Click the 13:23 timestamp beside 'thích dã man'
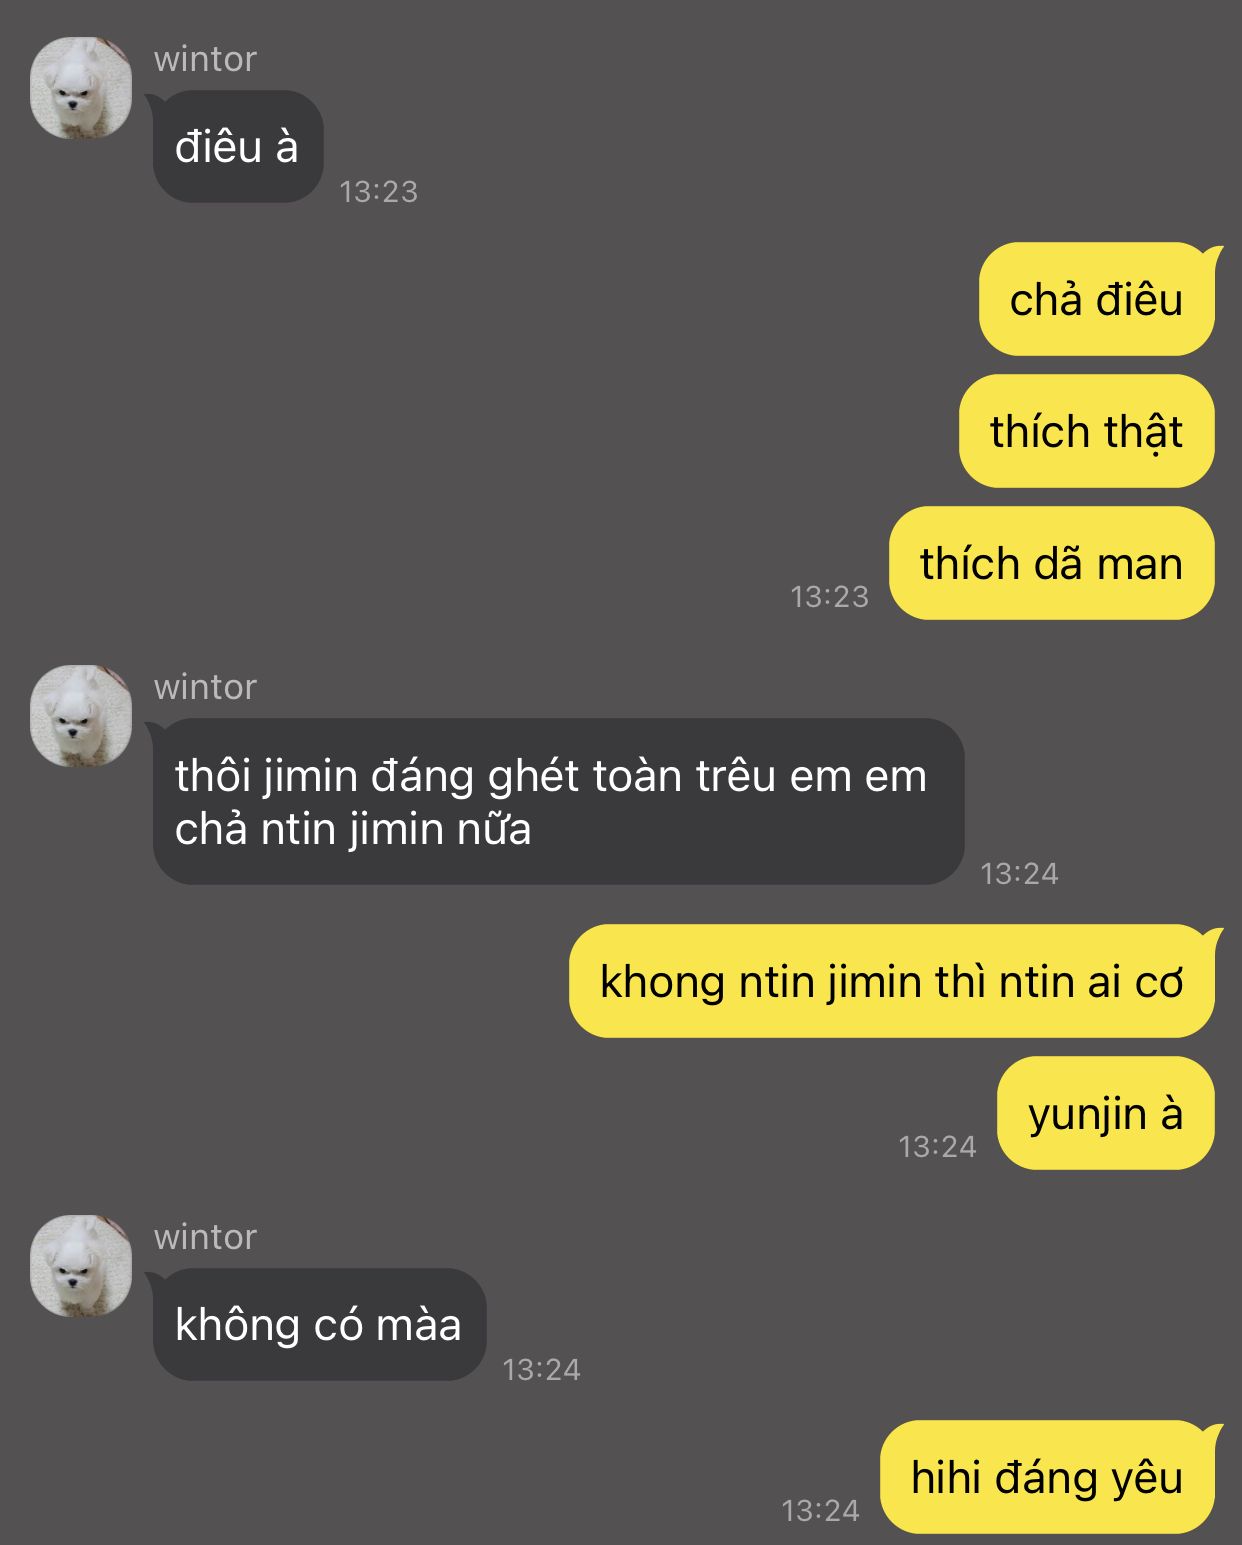 point(829,596)
